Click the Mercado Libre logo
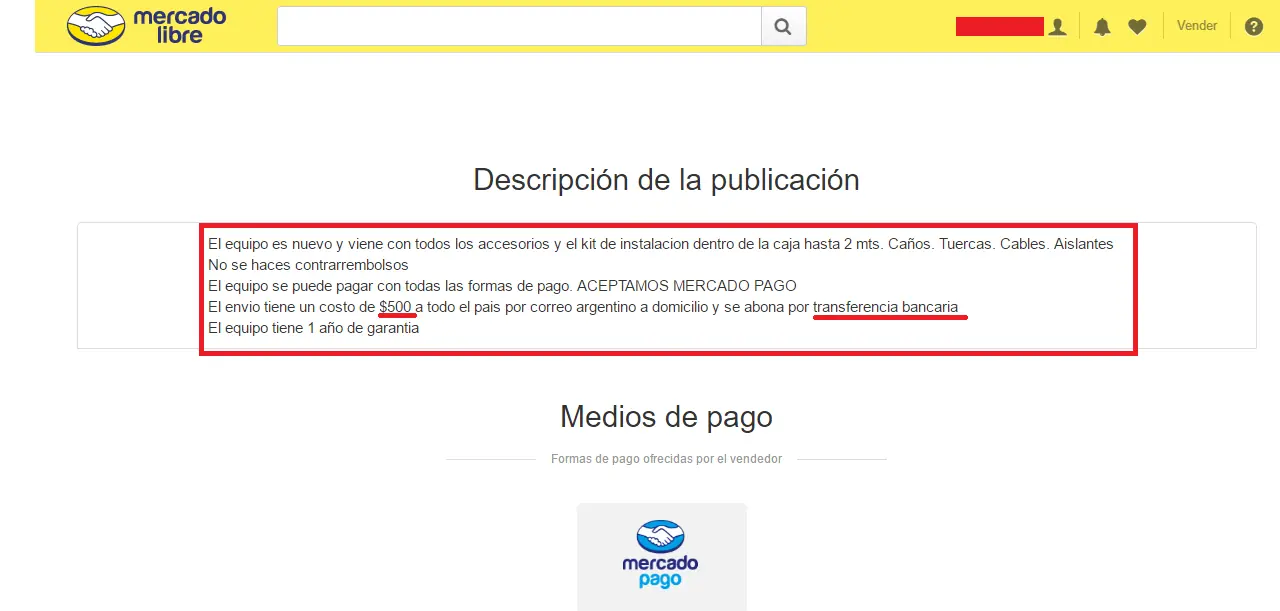The width and height of the screenshot is (1280, 611). [x=147, y=26]
